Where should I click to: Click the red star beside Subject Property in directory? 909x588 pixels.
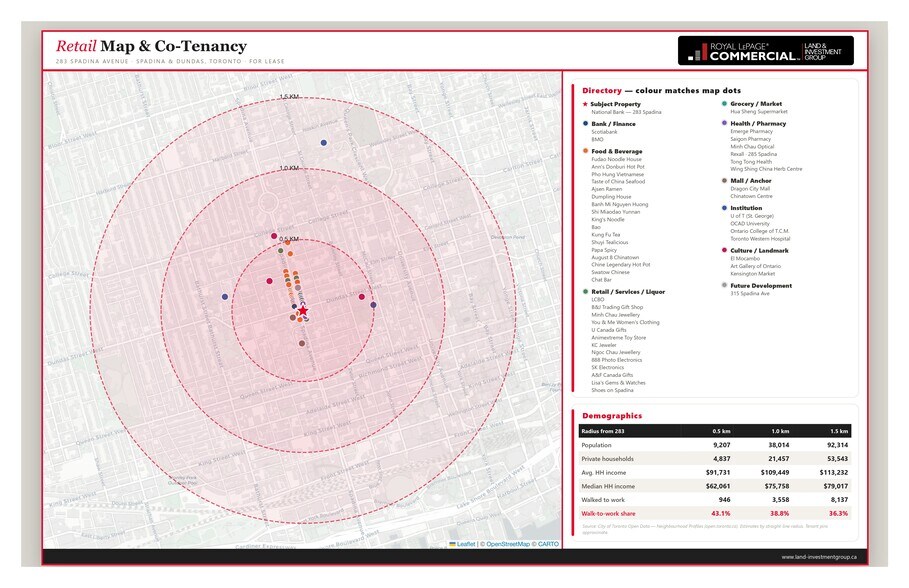585,104
